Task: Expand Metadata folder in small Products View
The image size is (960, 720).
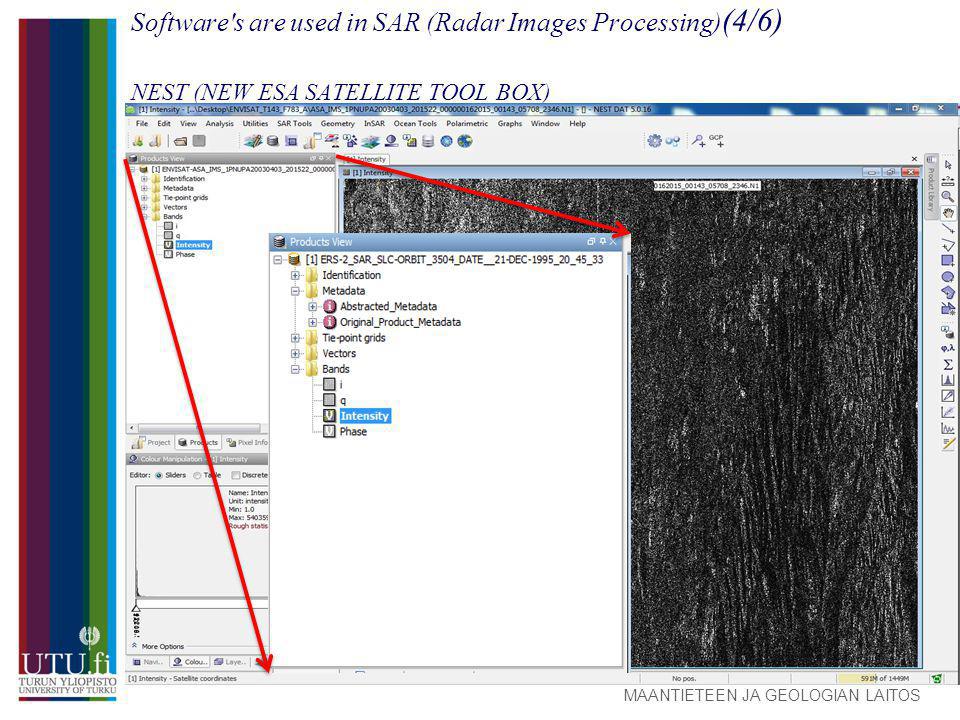Action: [144, 189]
